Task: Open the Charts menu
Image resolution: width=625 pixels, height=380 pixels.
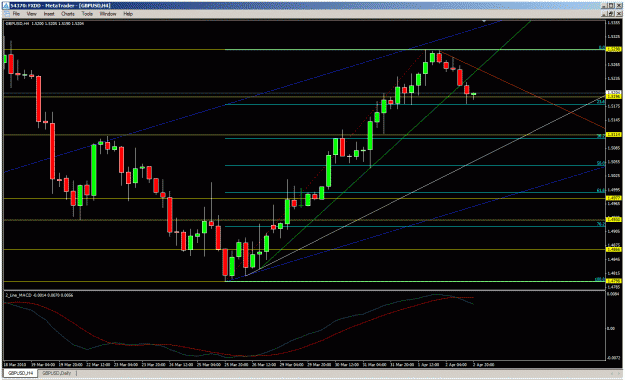Action: [68, 14]
